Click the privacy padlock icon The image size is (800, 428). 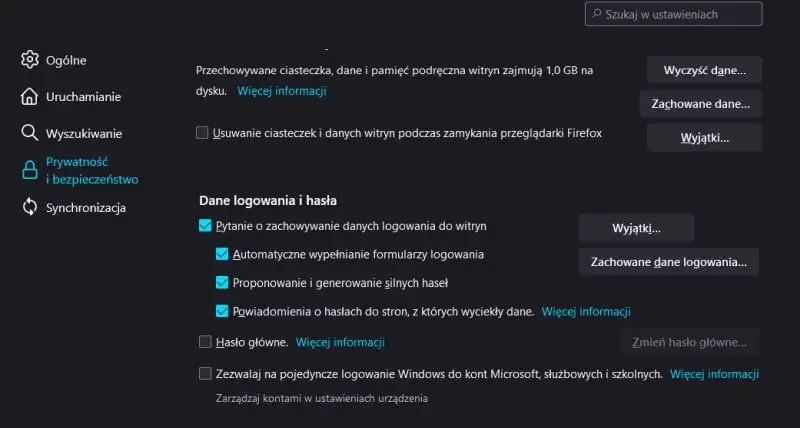30,170
